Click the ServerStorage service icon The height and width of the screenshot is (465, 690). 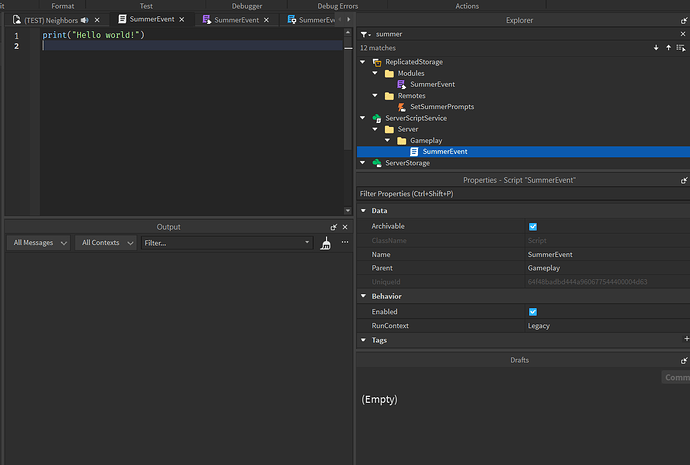tap(377, 163)
